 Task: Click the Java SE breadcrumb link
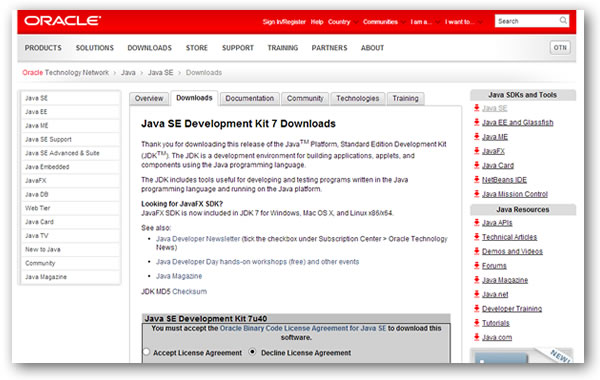pyautogui.click(x=160, y=72)
